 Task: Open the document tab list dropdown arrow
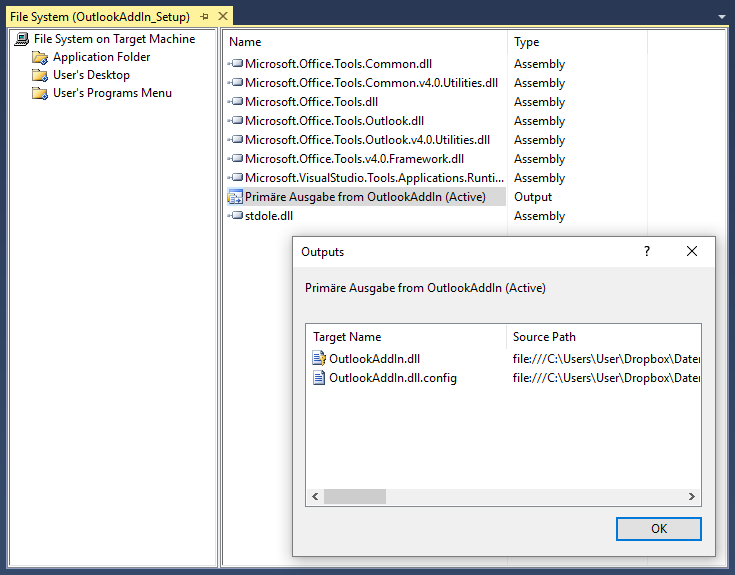pyautogui.click(x=722, y=17)
